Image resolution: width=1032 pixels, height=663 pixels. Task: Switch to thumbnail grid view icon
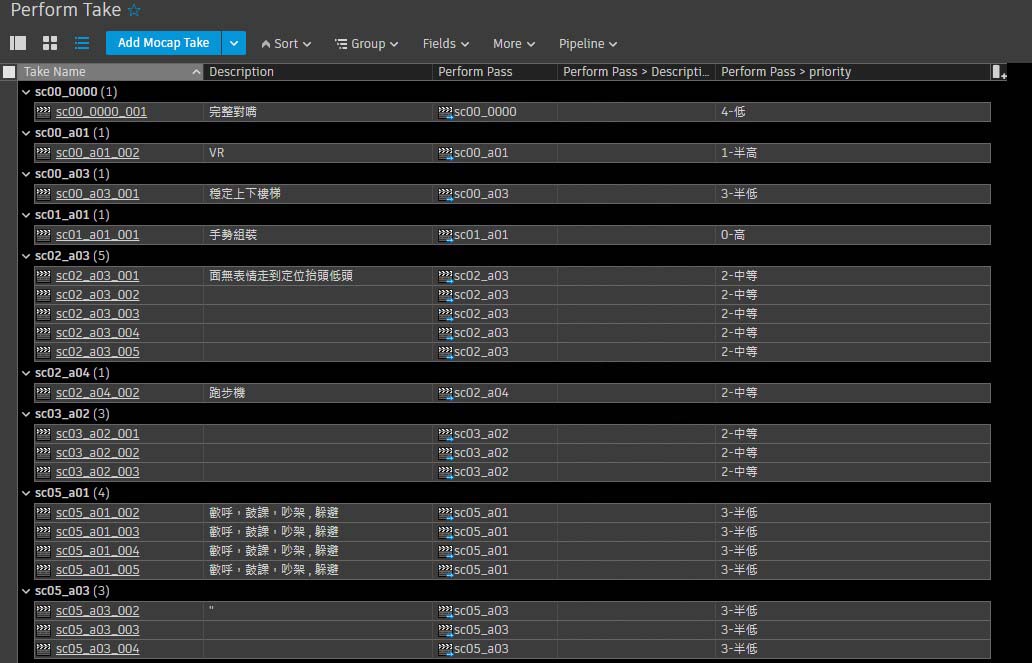tap(50, 43)
